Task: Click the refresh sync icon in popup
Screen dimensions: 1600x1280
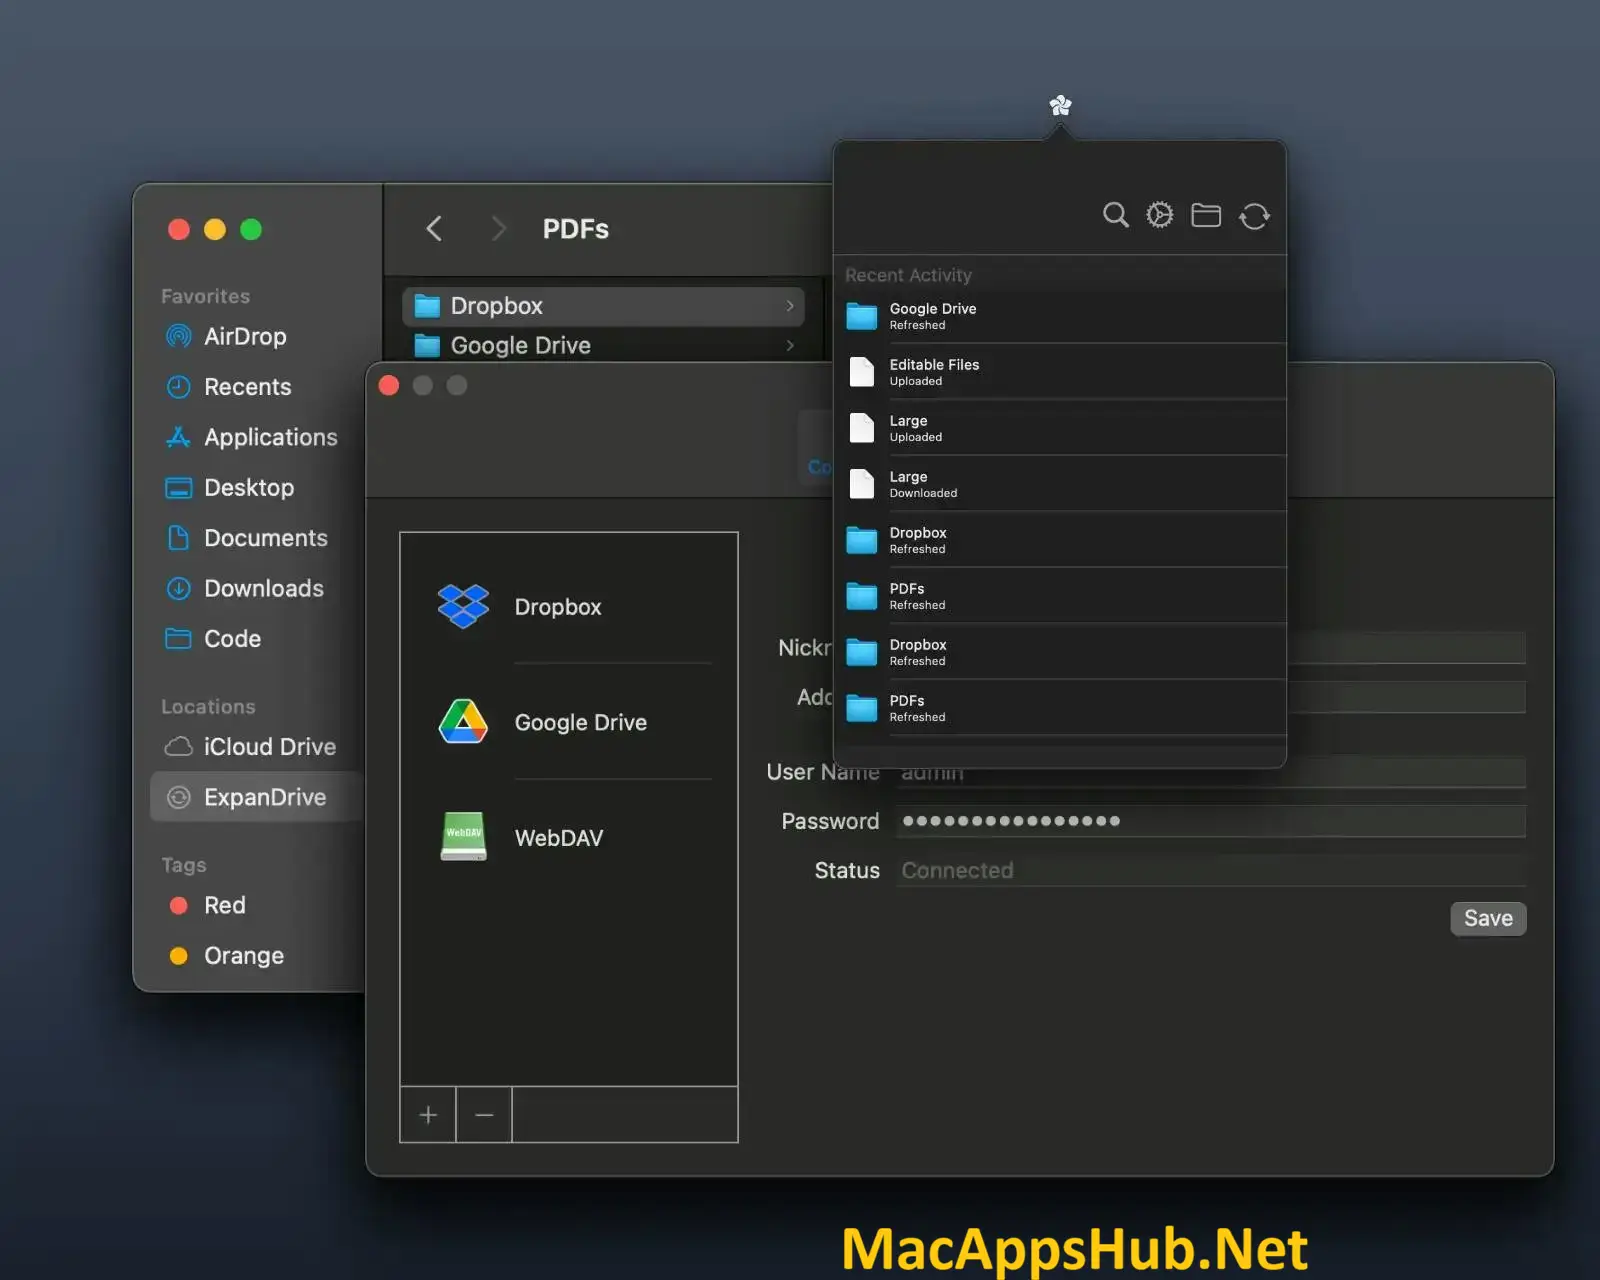Action: point(1254,216)
